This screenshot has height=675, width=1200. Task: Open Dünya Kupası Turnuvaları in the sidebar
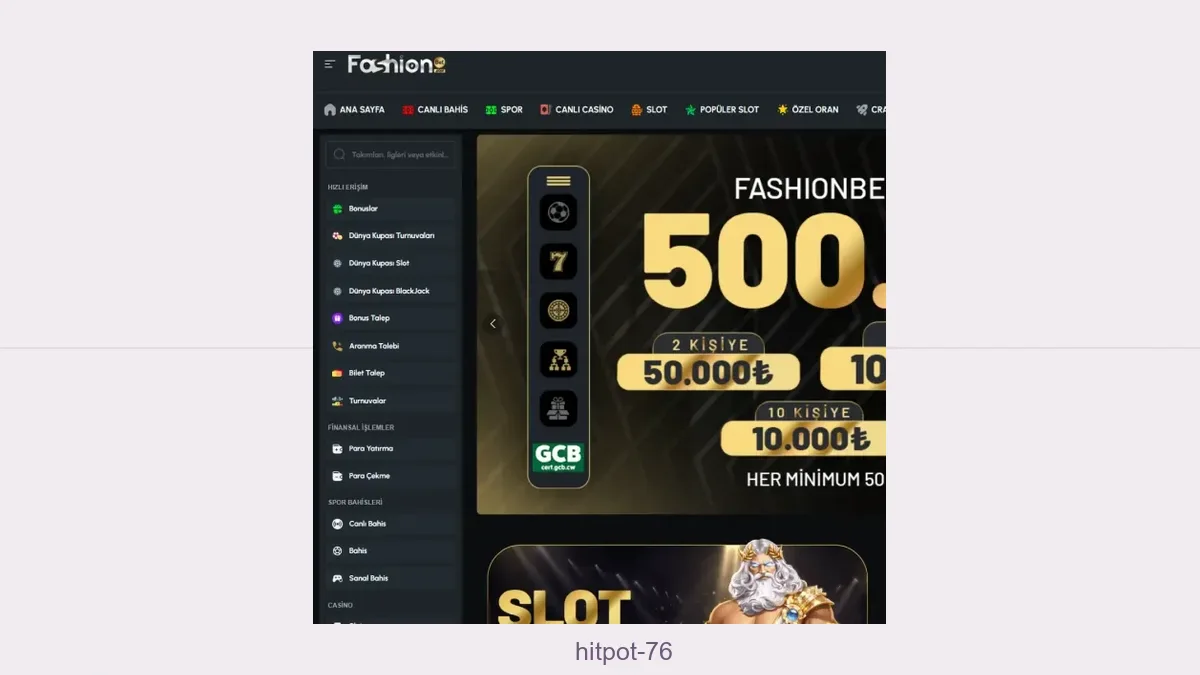[x=391, y=236]
